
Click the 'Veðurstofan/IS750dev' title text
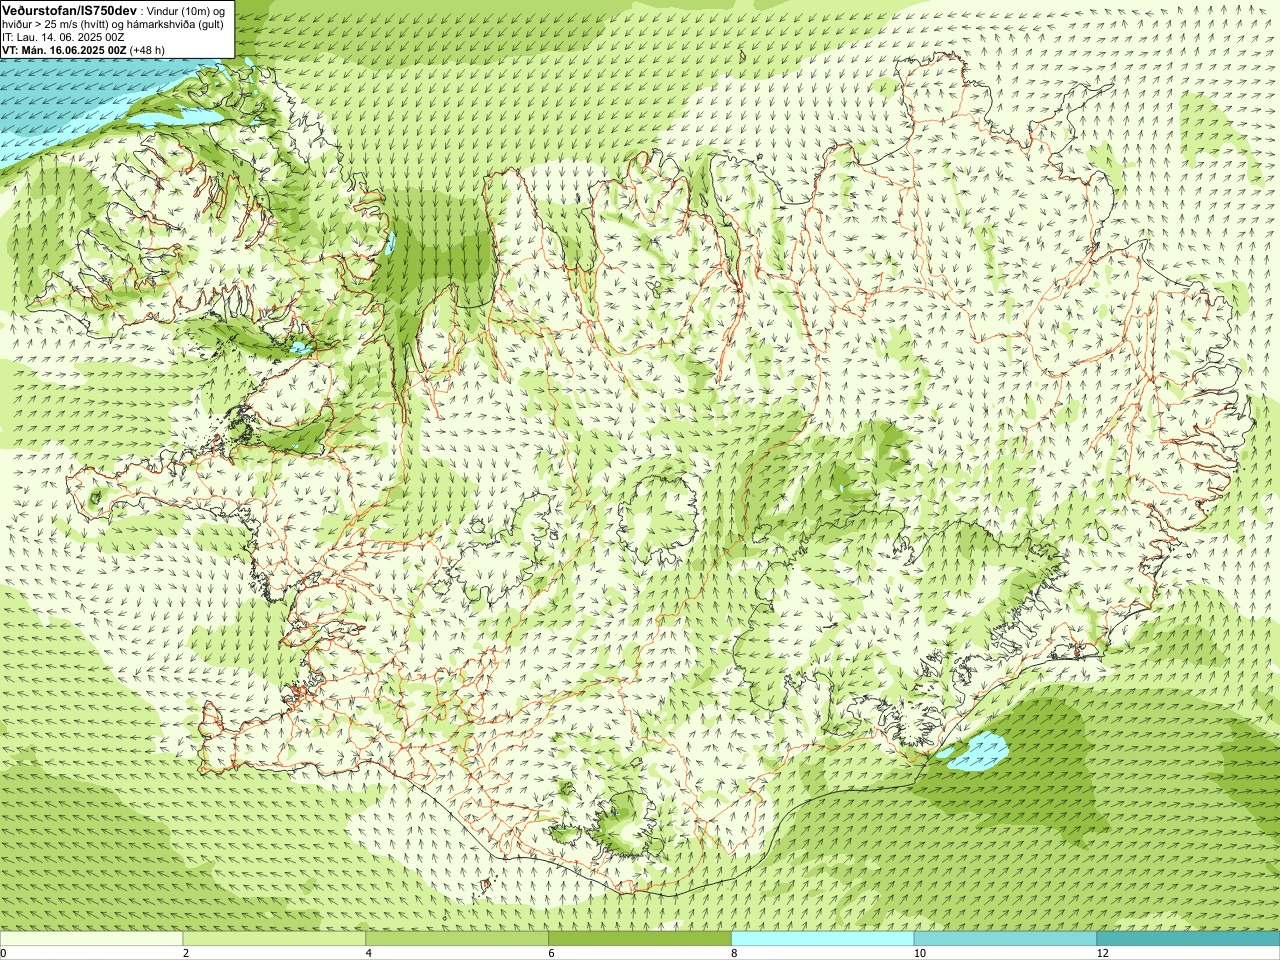click(x=70, y=10)
